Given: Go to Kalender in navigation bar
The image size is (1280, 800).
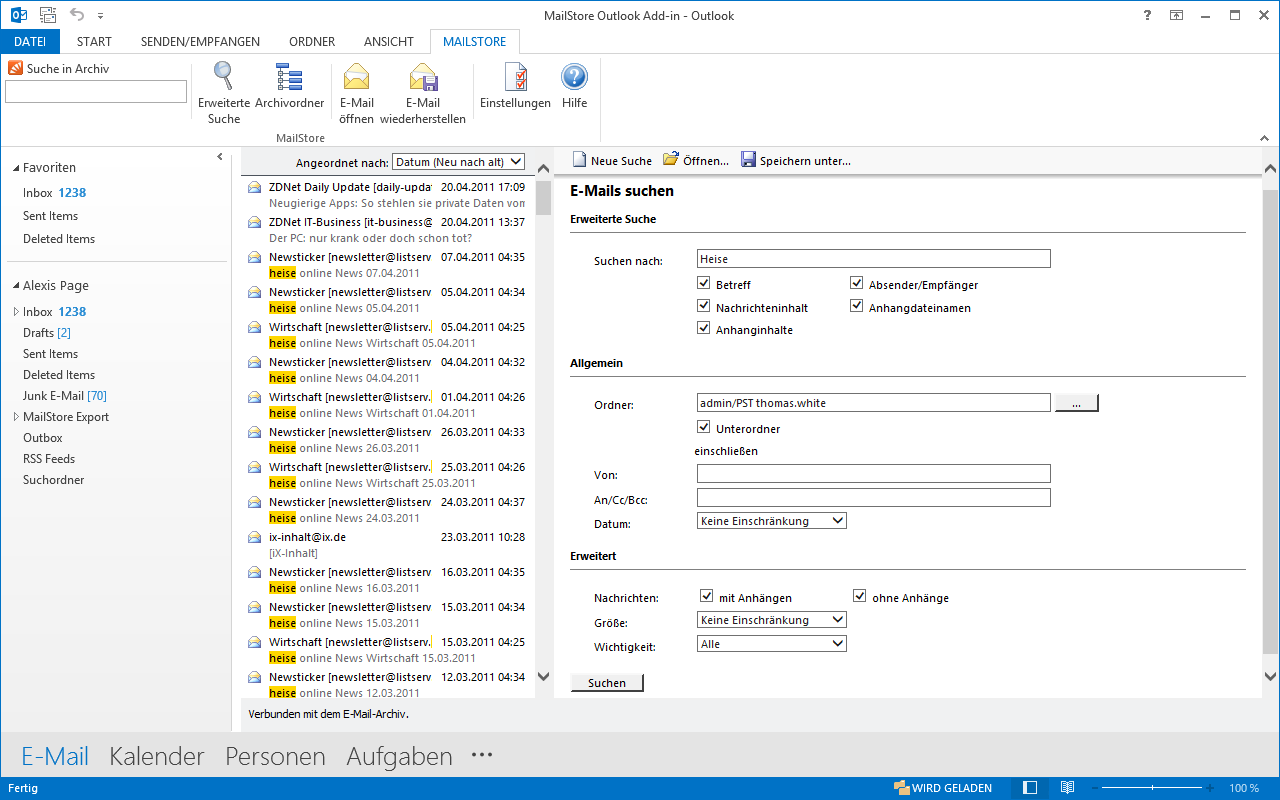Looking at the screenshot, I should point(157,757).
